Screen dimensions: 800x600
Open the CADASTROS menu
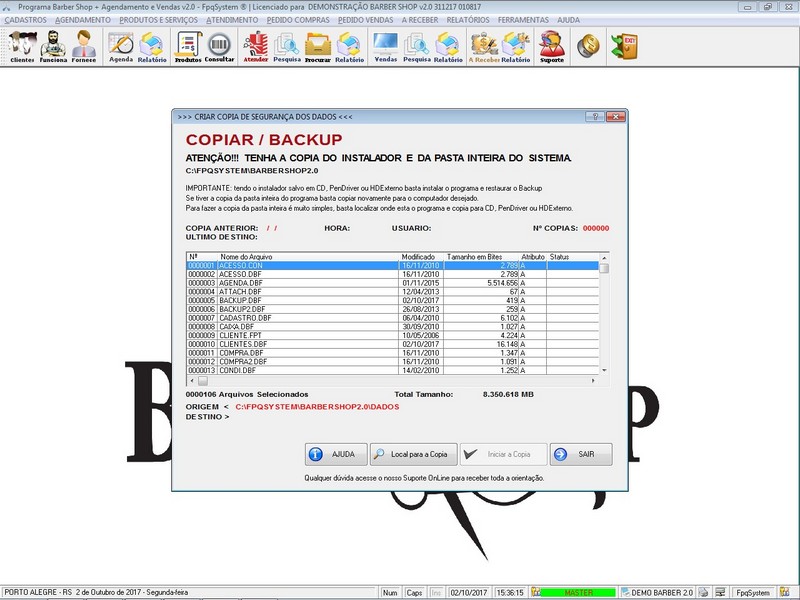[x=25, y=19]
